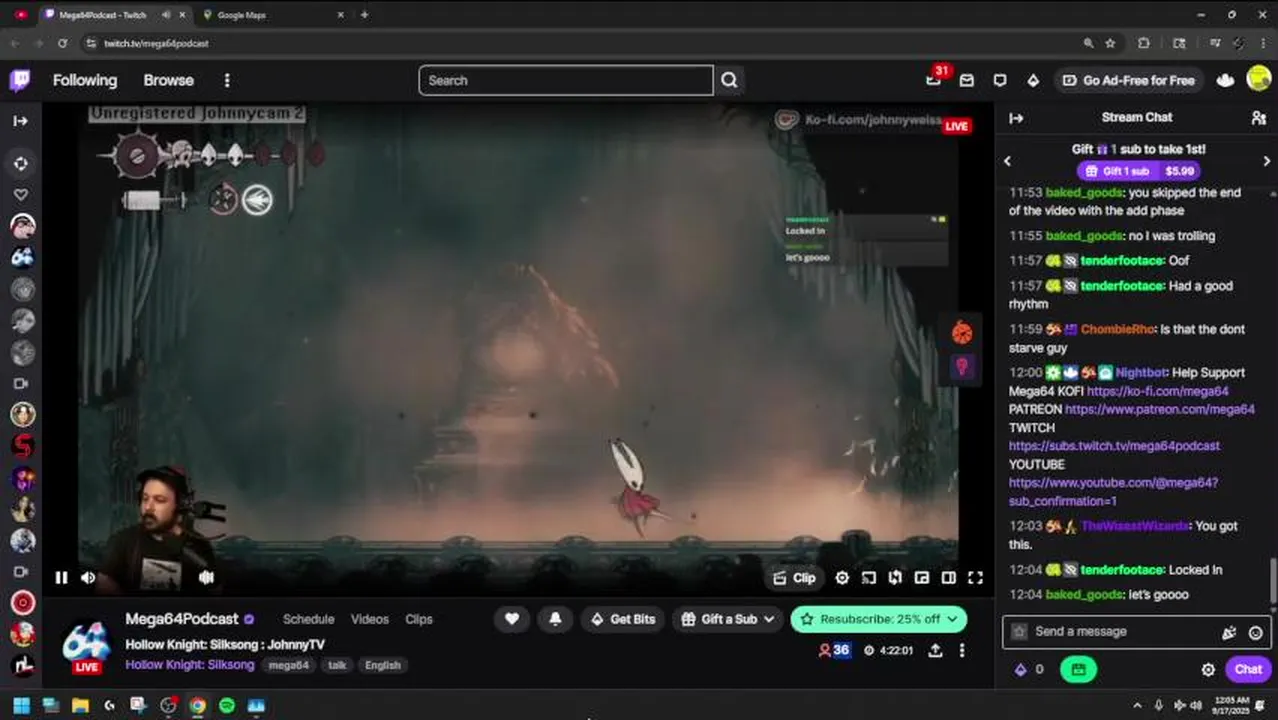The width and height of the screenshot is (1278, 720).
Task: Go to the Following page
Action: [85, 80]
